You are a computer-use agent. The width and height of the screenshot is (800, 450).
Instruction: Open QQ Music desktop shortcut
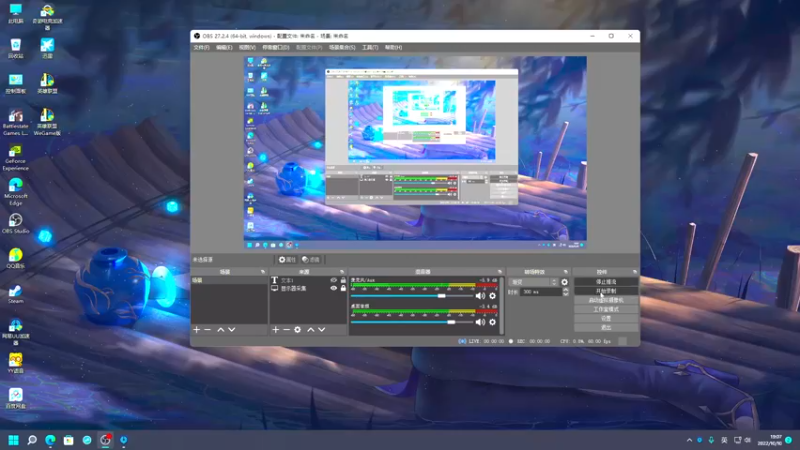pyautogui.click(x=15, y=259)
